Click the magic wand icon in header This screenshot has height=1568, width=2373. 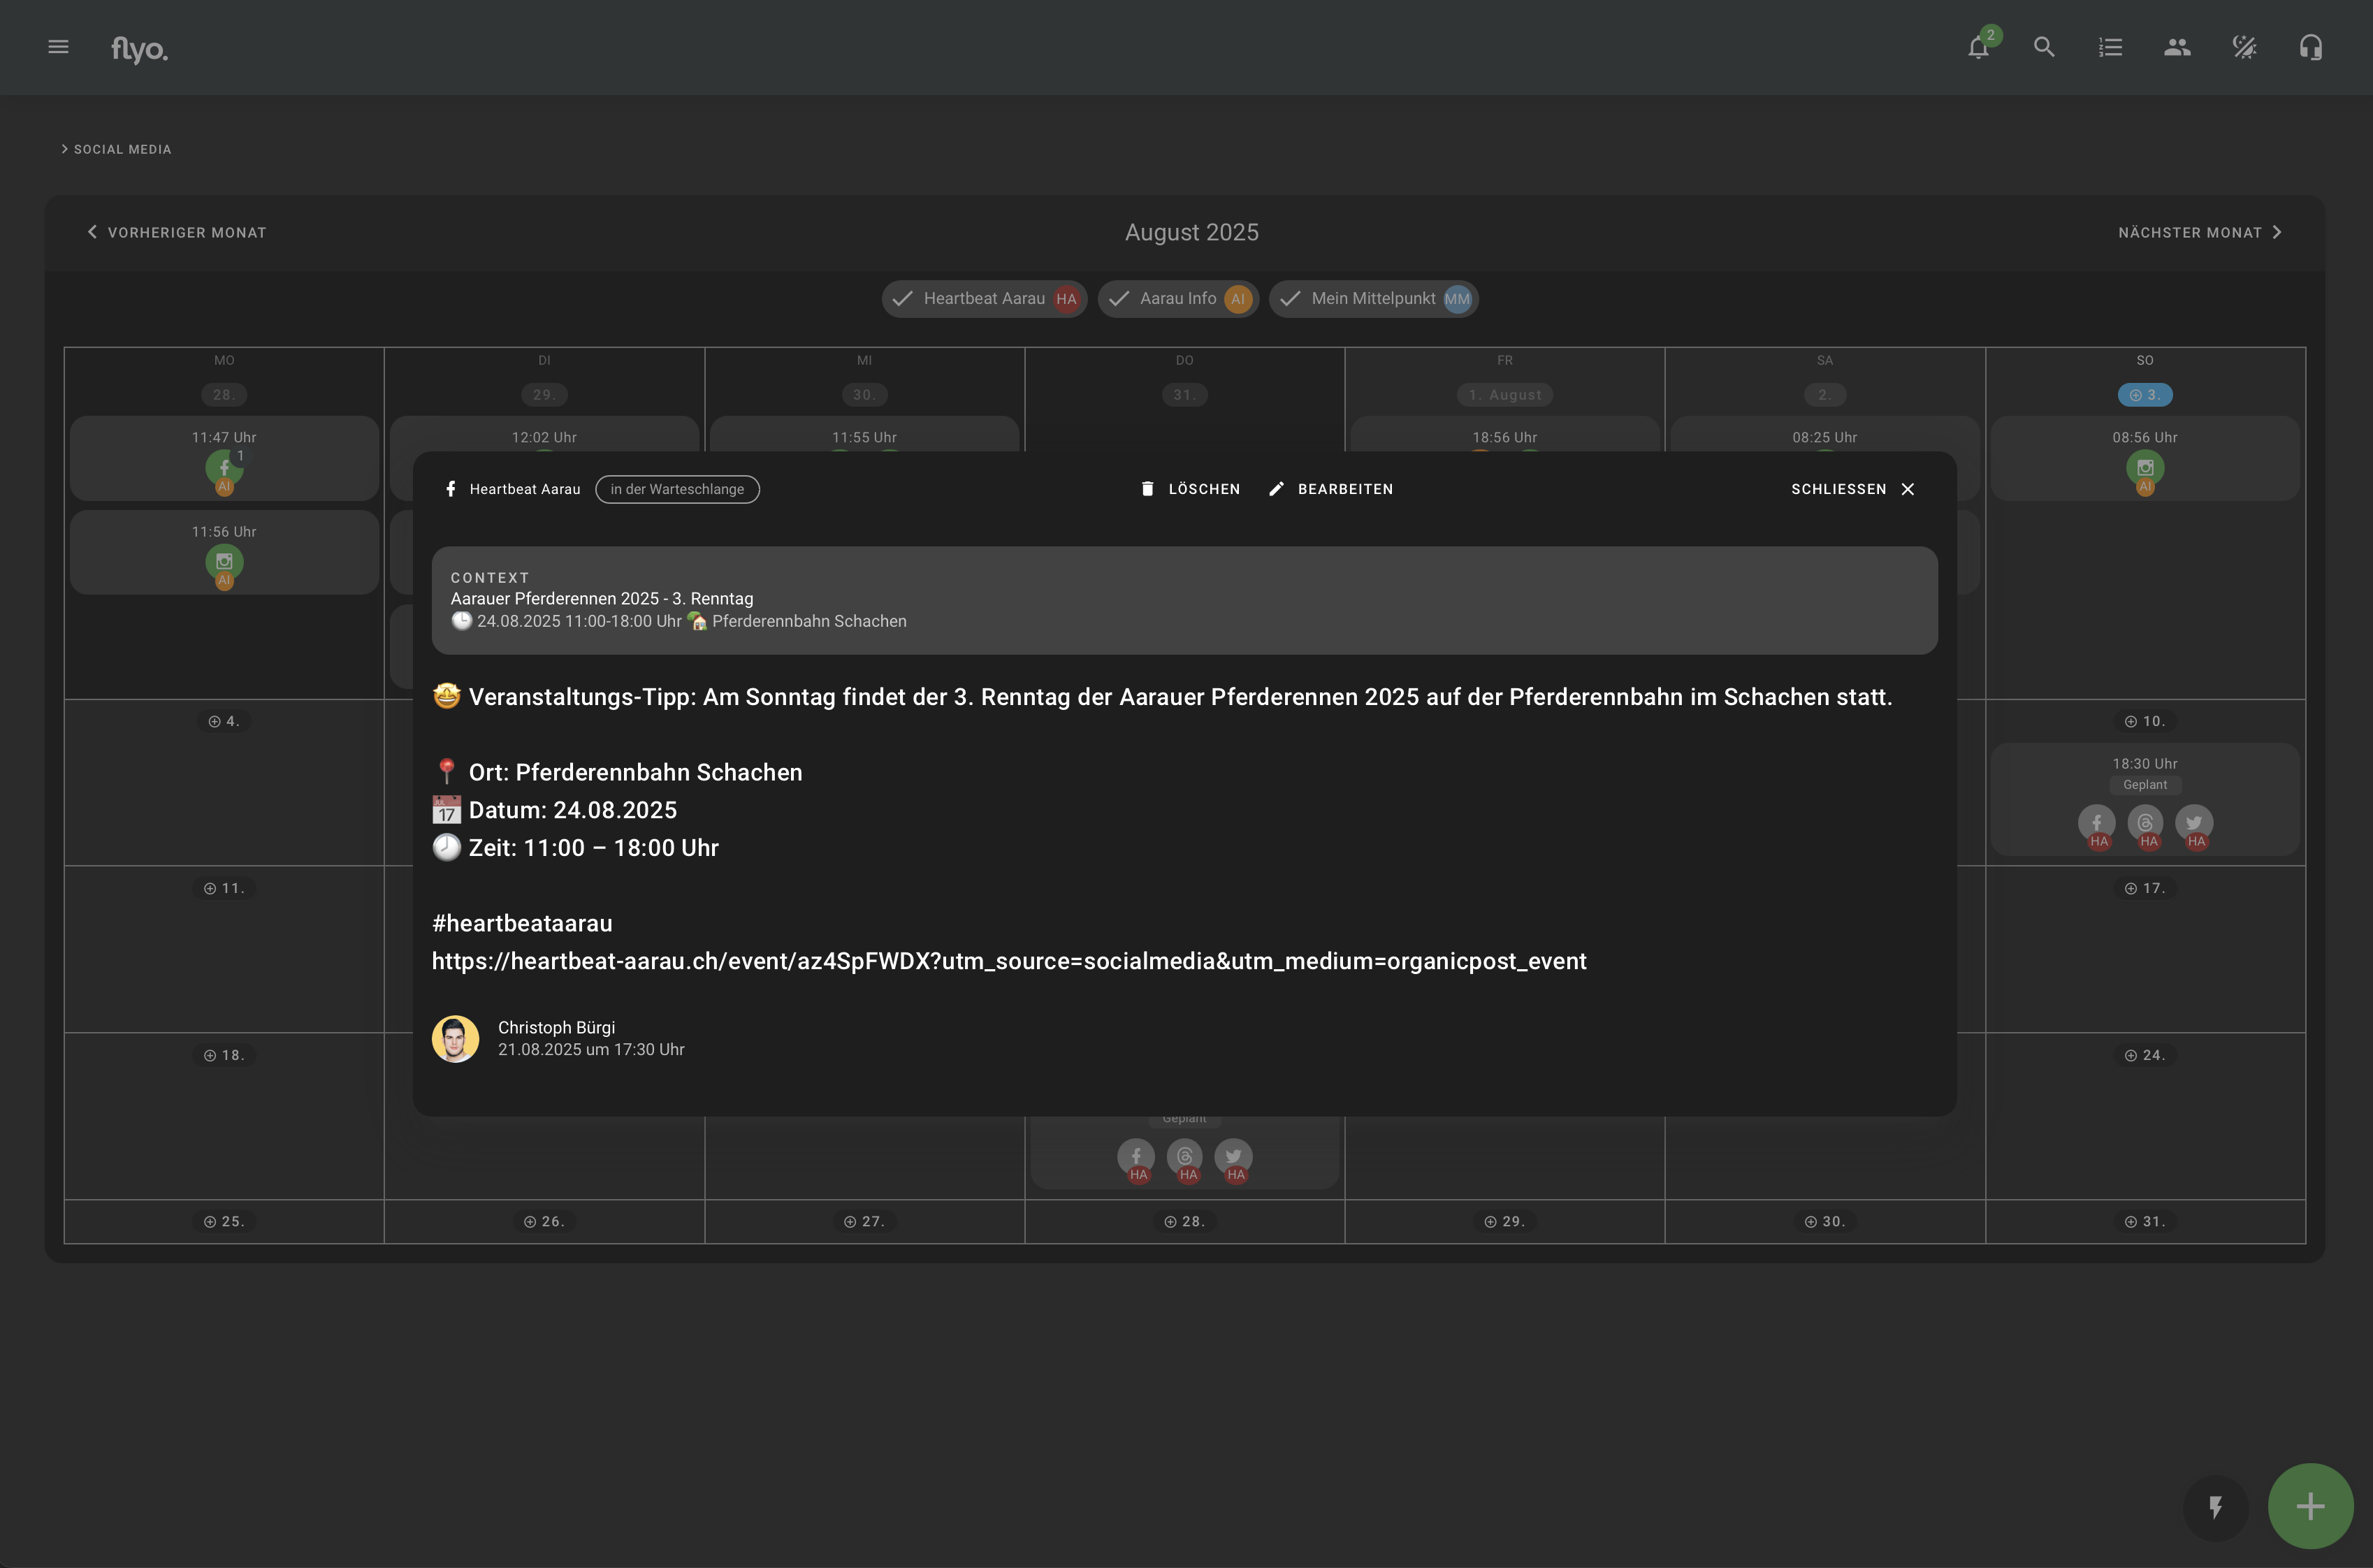point(2244,47)
